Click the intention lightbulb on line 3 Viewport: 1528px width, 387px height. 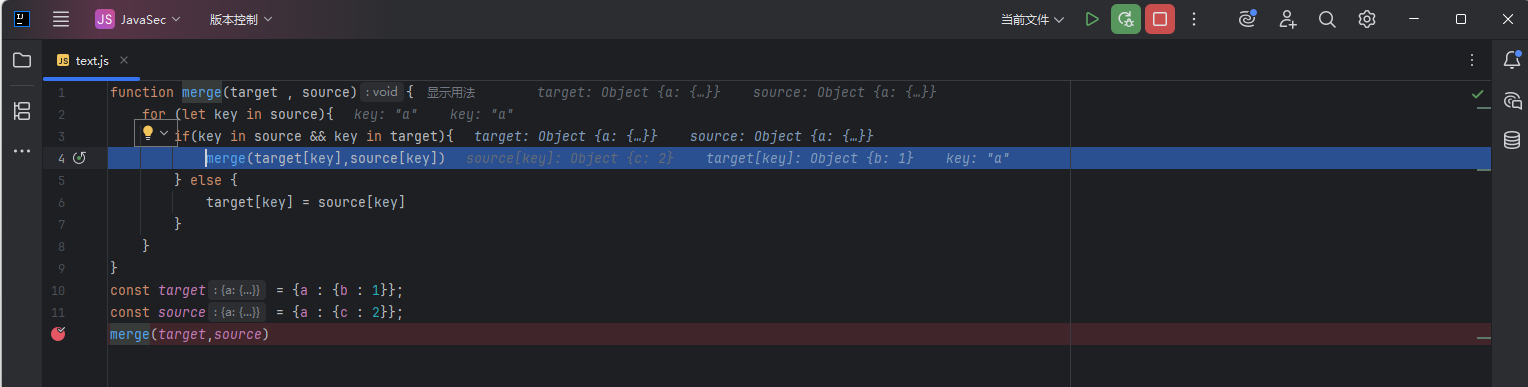pos(148,133)
